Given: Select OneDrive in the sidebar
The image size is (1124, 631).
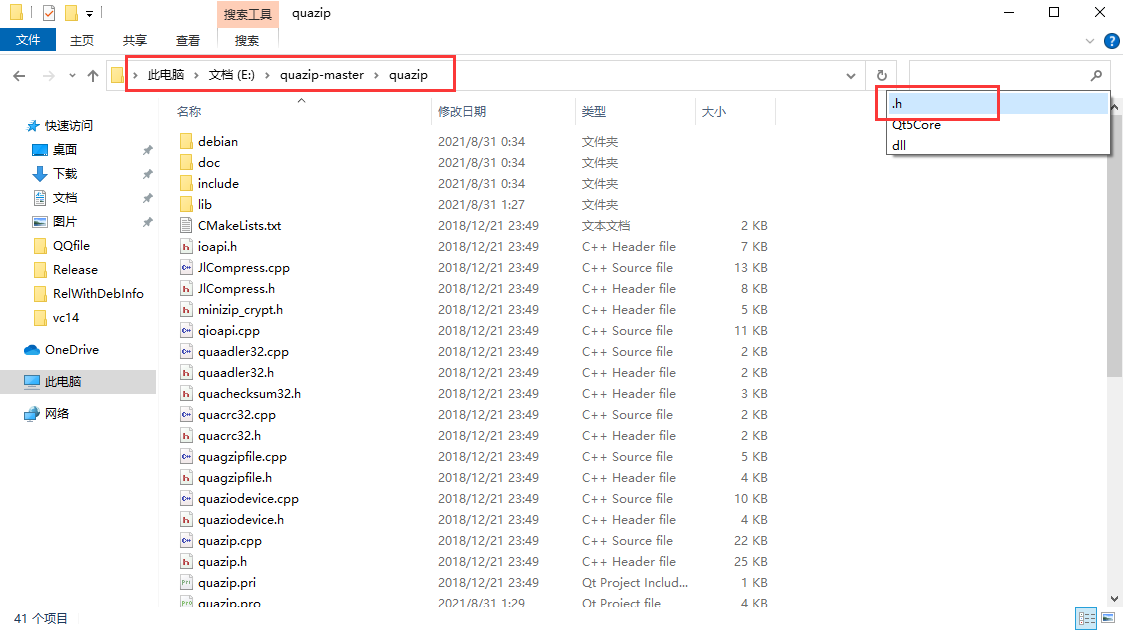Looking at the screenshot, I should pyautogui.click(x=72, y=349).
